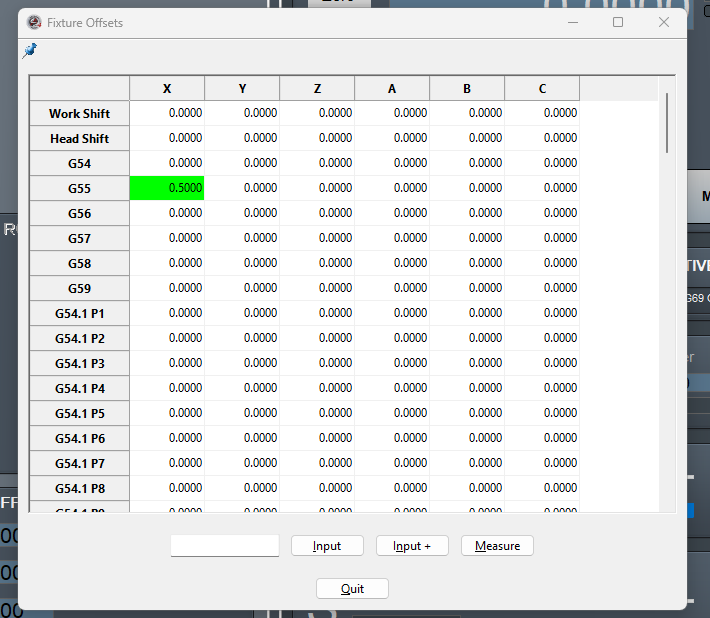Click the Z column header

click(317, 89)
